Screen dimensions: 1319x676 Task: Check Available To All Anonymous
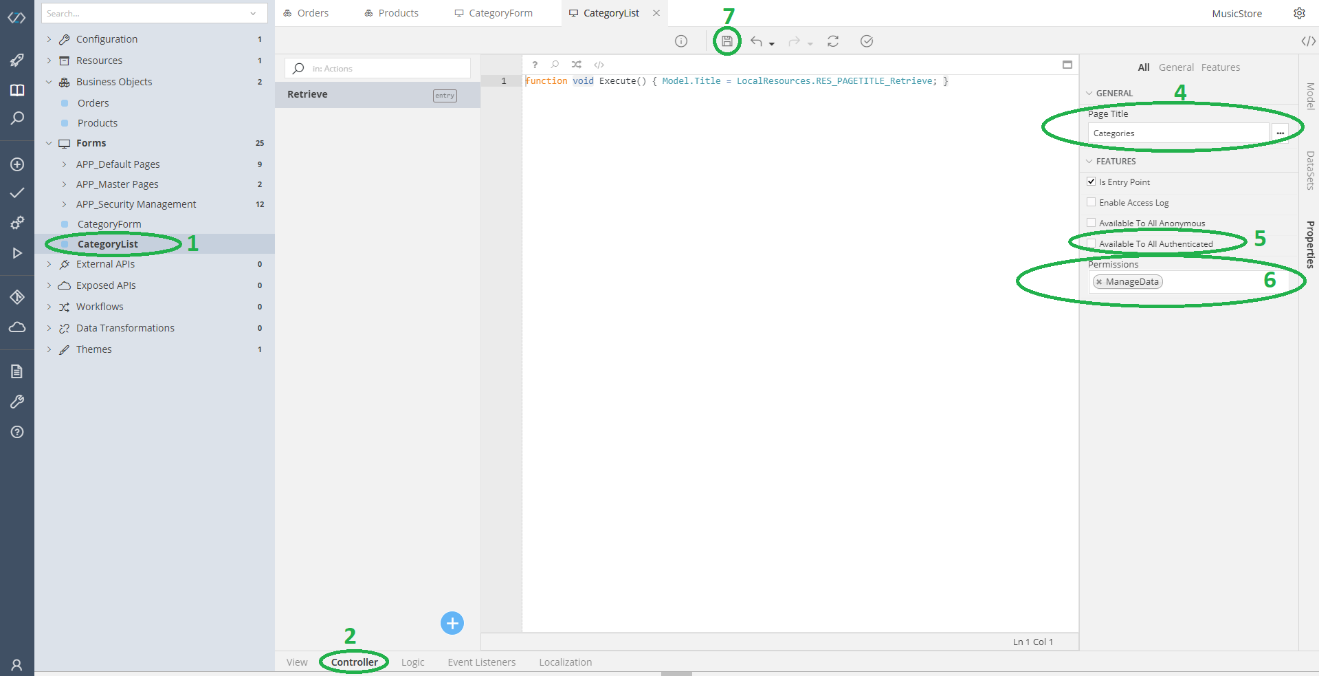(1091, 222)
